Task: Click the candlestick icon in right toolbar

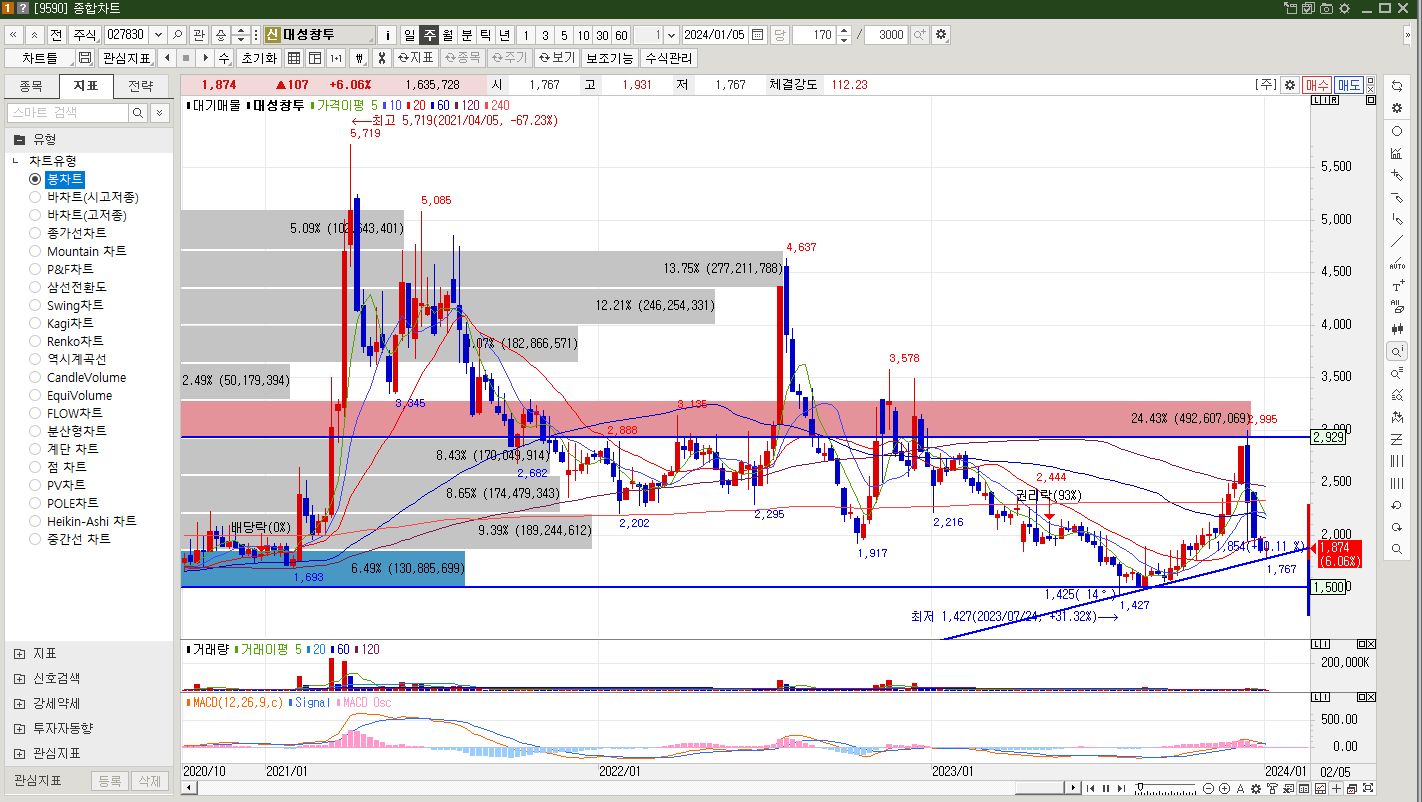Action: pyautogui.click(x=1397, y=329)
